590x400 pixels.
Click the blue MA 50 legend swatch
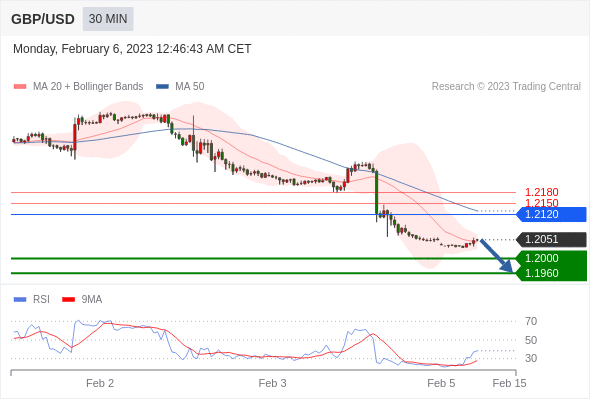click(162, 87)
